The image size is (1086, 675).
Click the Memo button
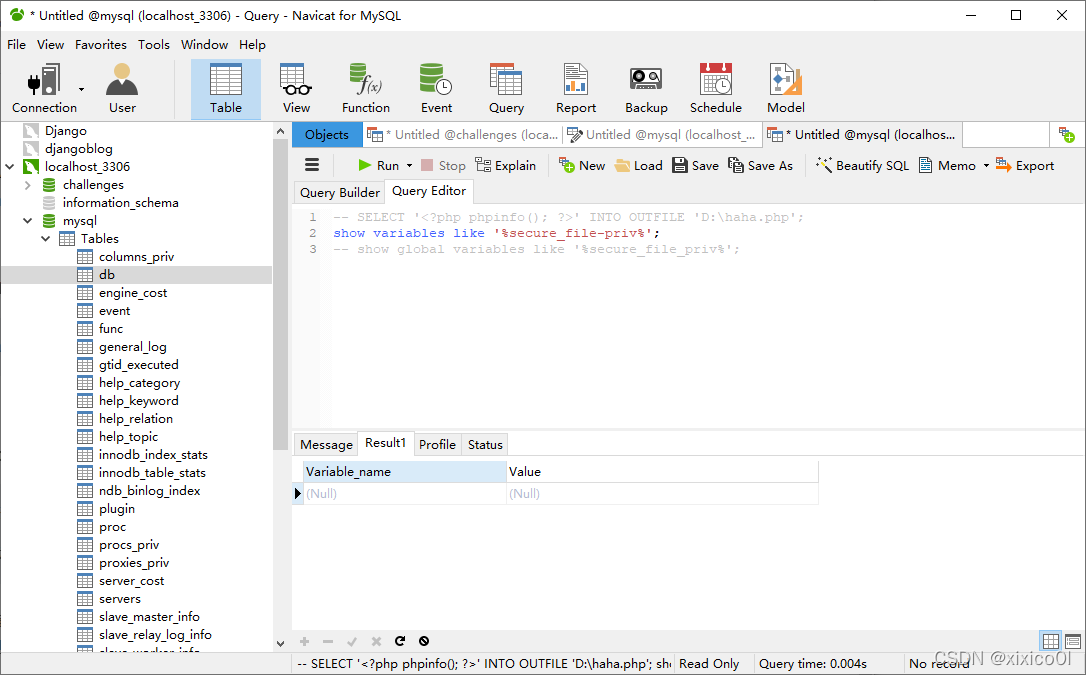(947, 165)
